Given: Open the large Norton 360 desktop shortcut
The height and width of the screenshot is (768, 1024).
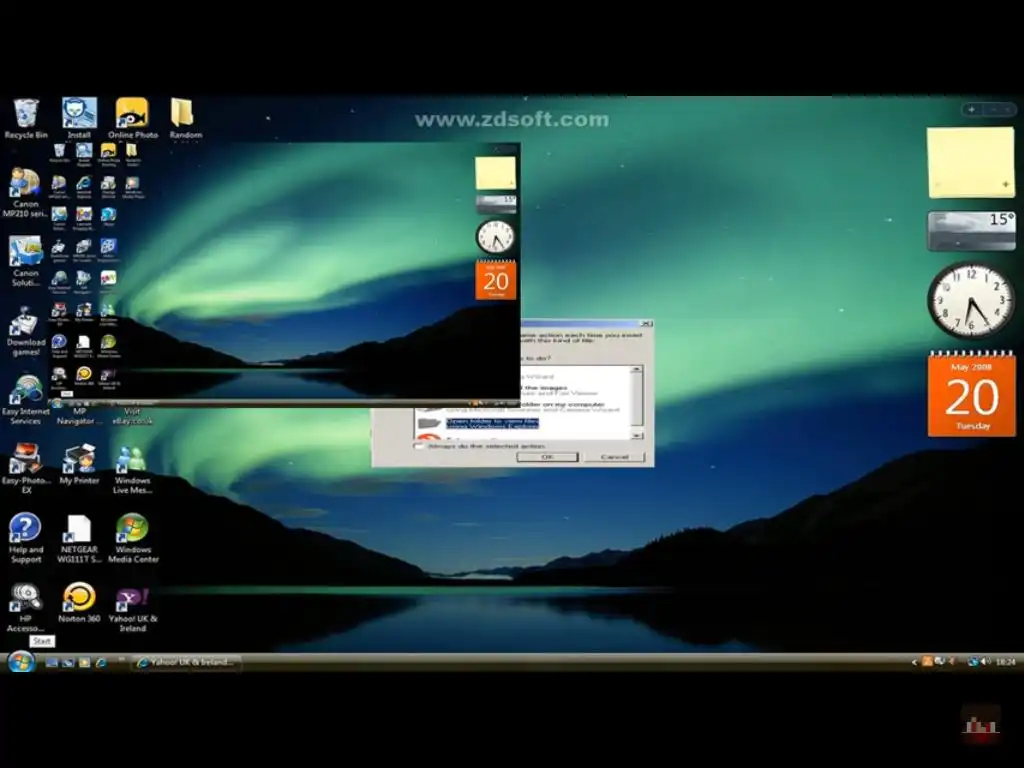Looking at the screenshot, I should pyautogui.click(x=79, y=602).
